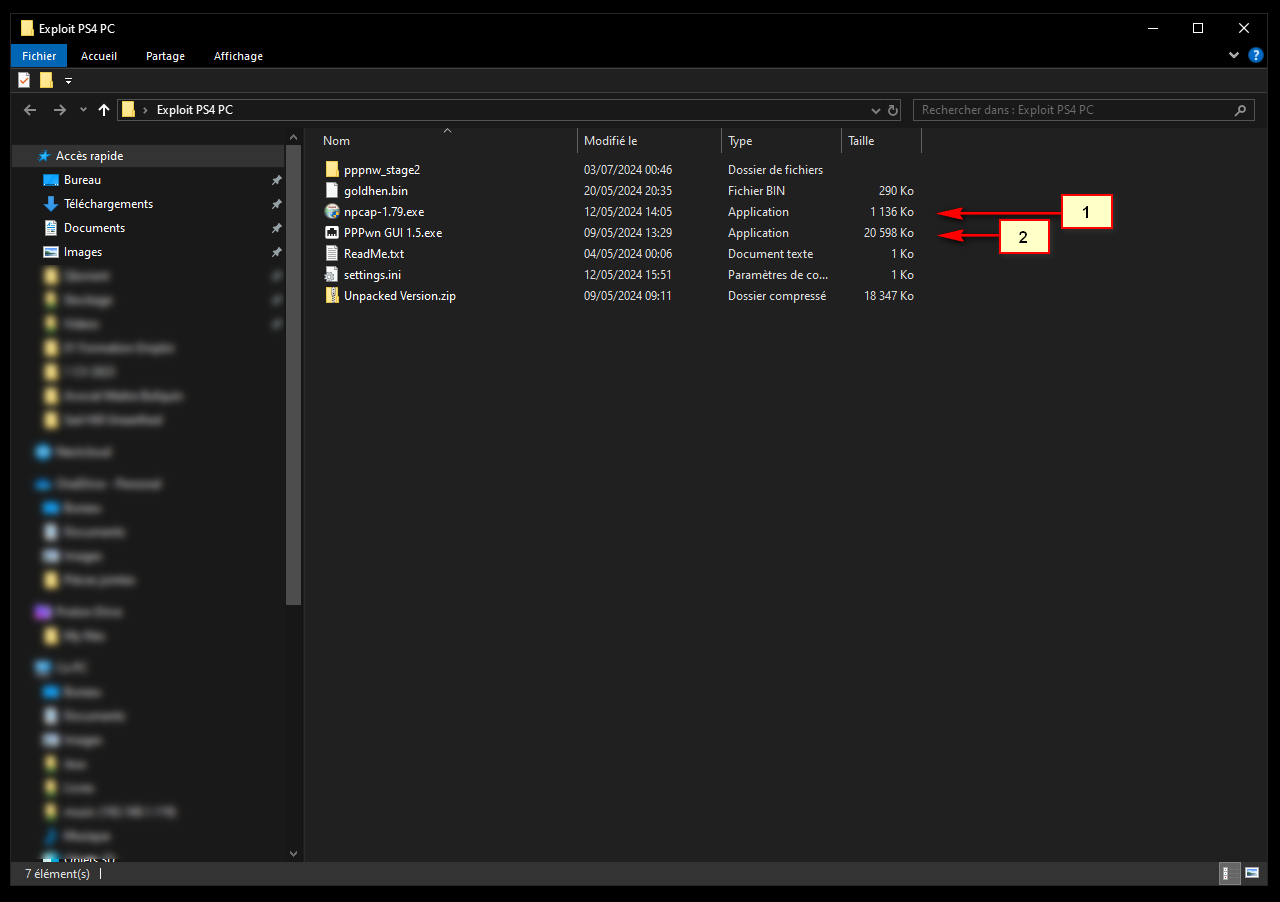Screen dimensions: 1280x902
Task: Open the quick access toolbar customize dropdown
Action: point(68,80)
